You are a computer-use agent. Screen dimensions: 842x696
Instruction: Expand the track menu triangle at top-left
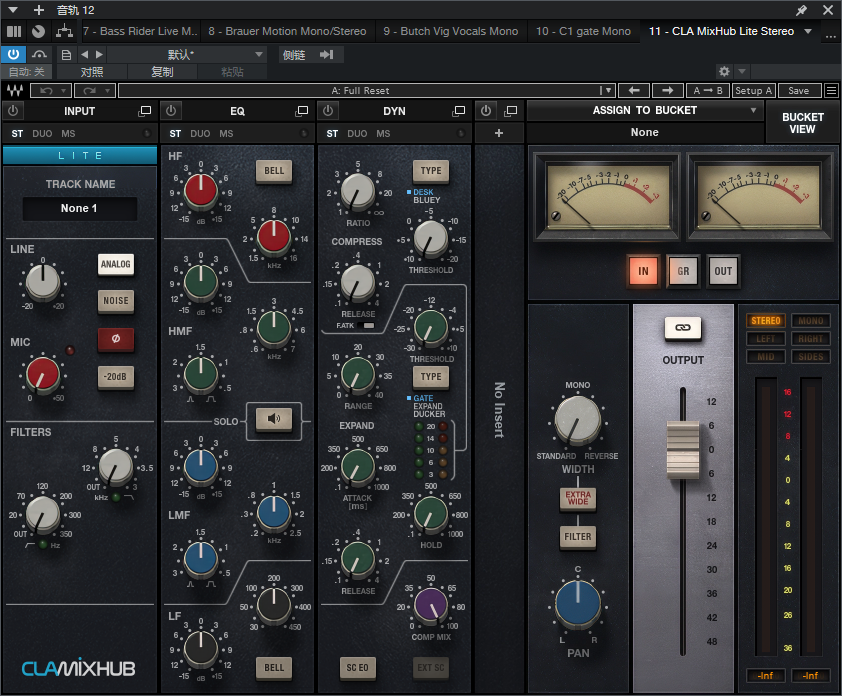point(13,10)
